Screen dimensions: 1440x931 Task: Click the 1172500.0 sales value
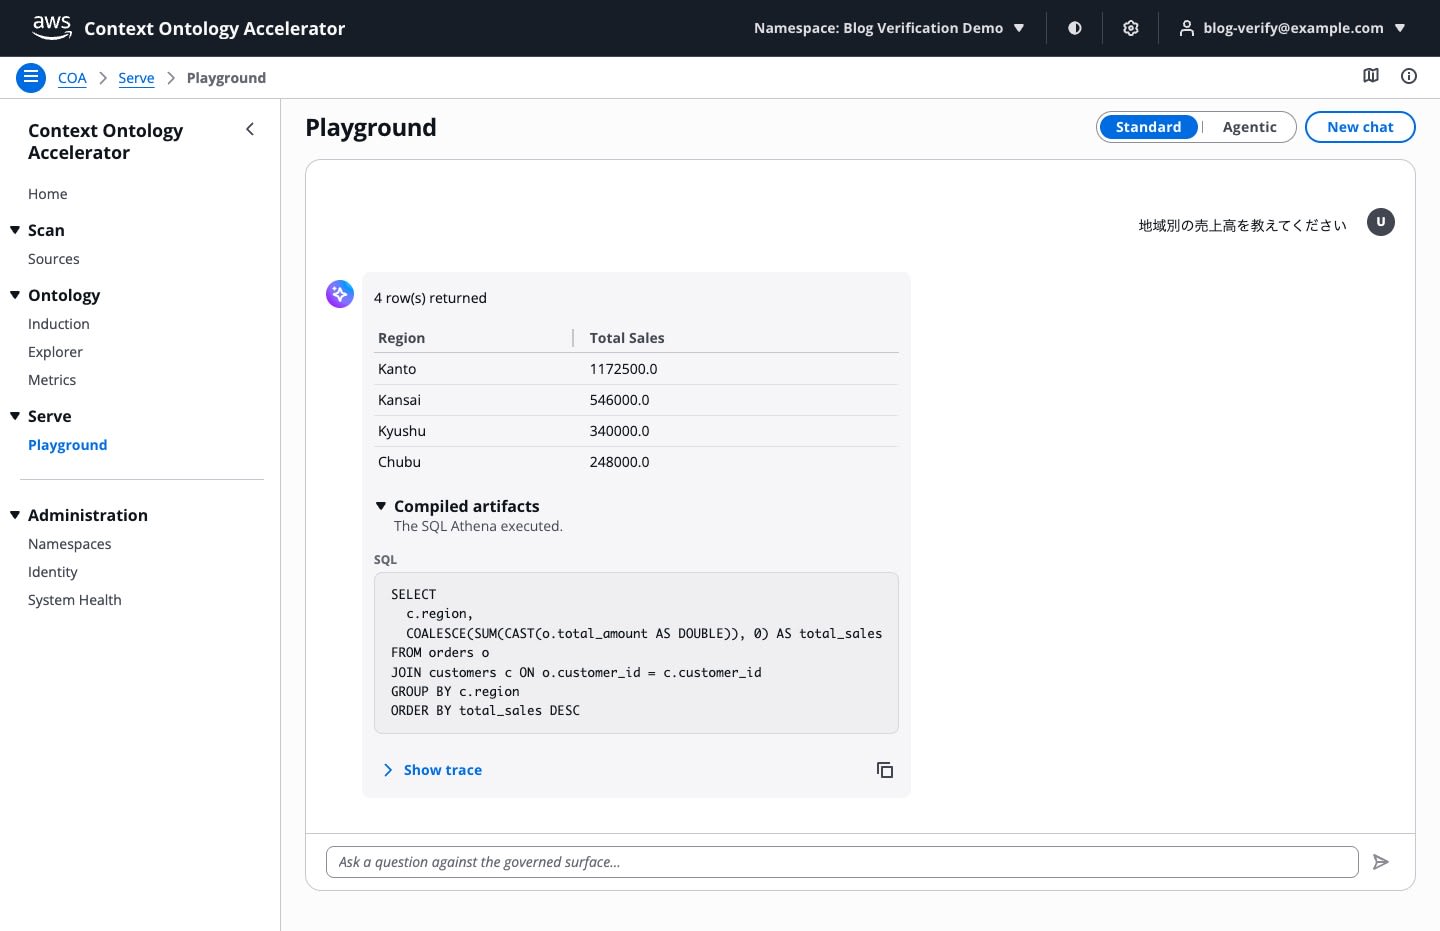(624, 369)
